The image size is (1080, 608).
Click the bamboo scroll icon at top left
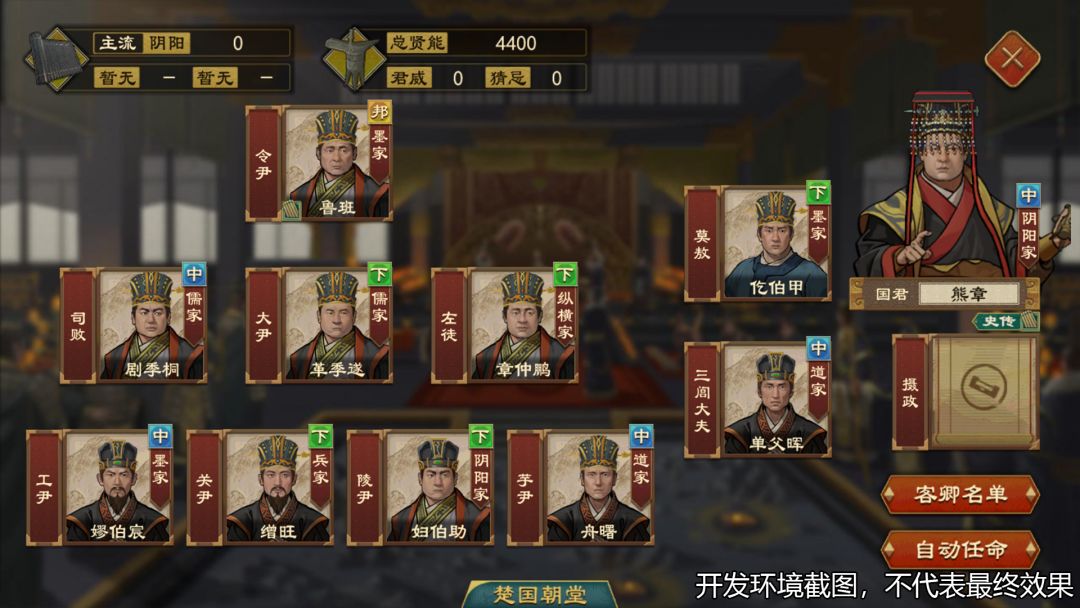coord(56,59)
